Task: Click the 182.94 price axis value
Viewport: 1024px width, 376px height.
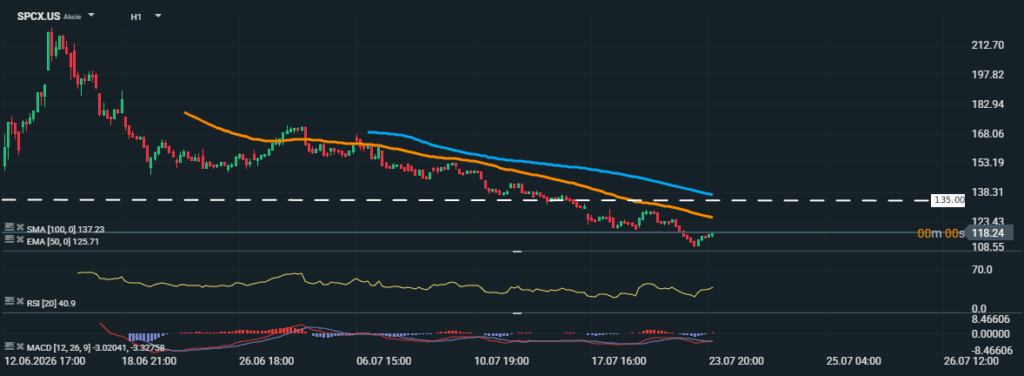Action: pos(987,104)
